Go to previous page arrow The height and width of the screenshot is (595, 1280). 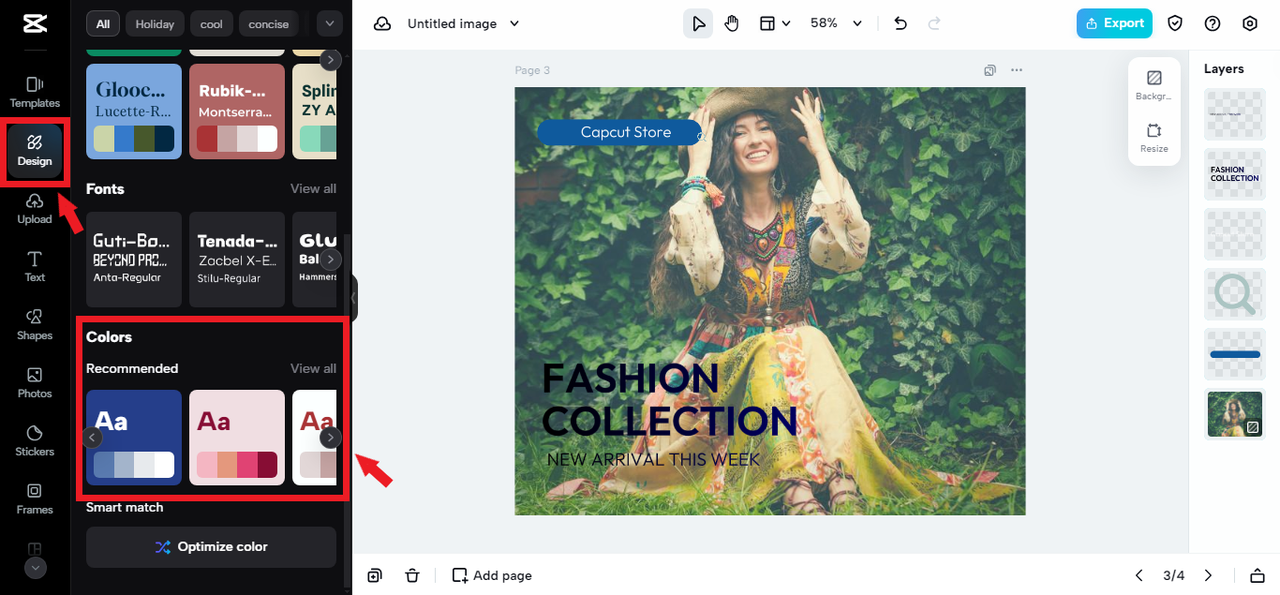[x=1139, y=575]
